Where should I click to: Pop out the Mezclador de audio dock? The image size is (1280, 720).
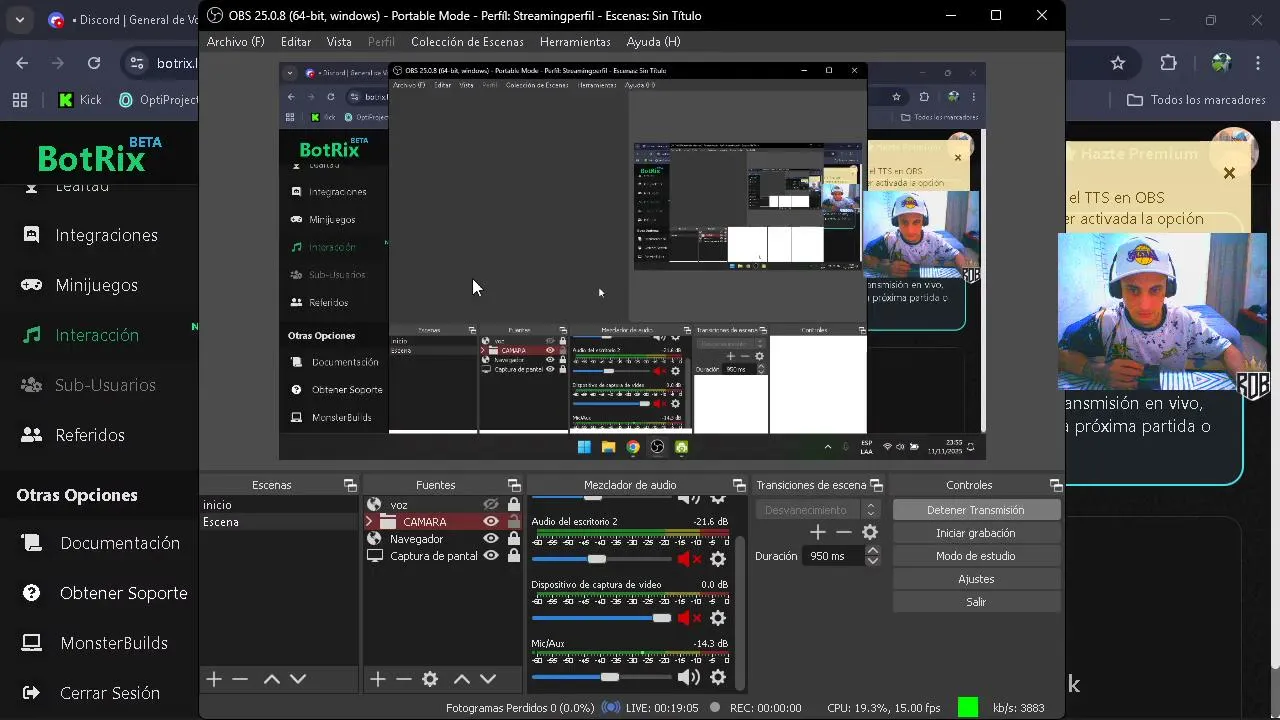click(739, 485)
